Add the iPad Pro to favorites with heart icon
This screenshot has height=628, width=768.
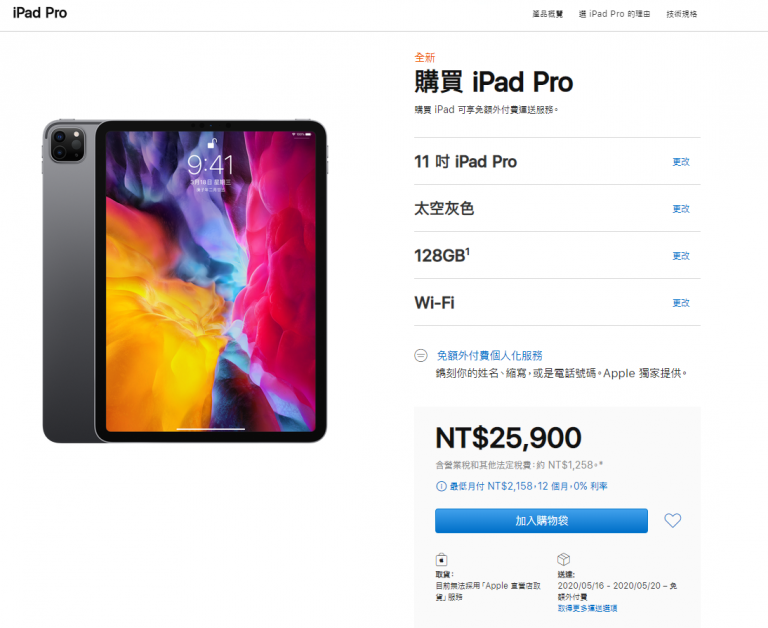(672, 520)
